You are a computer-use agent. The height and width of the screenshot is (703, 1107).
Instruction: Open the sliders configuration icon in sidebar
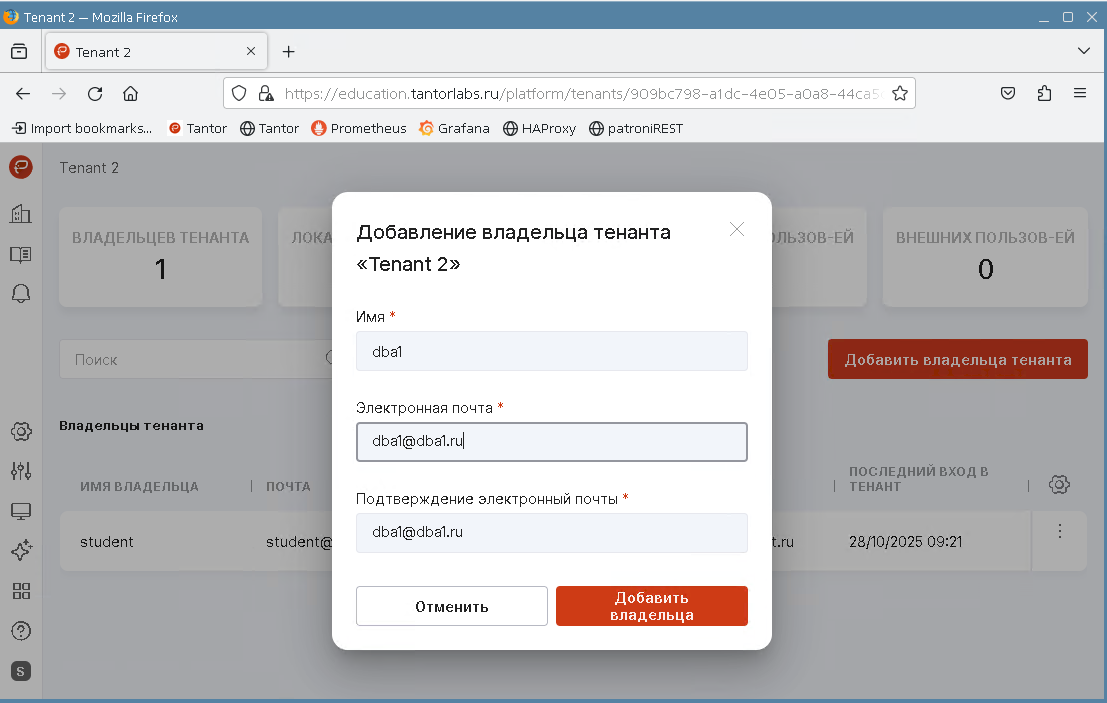click(21, 471)
